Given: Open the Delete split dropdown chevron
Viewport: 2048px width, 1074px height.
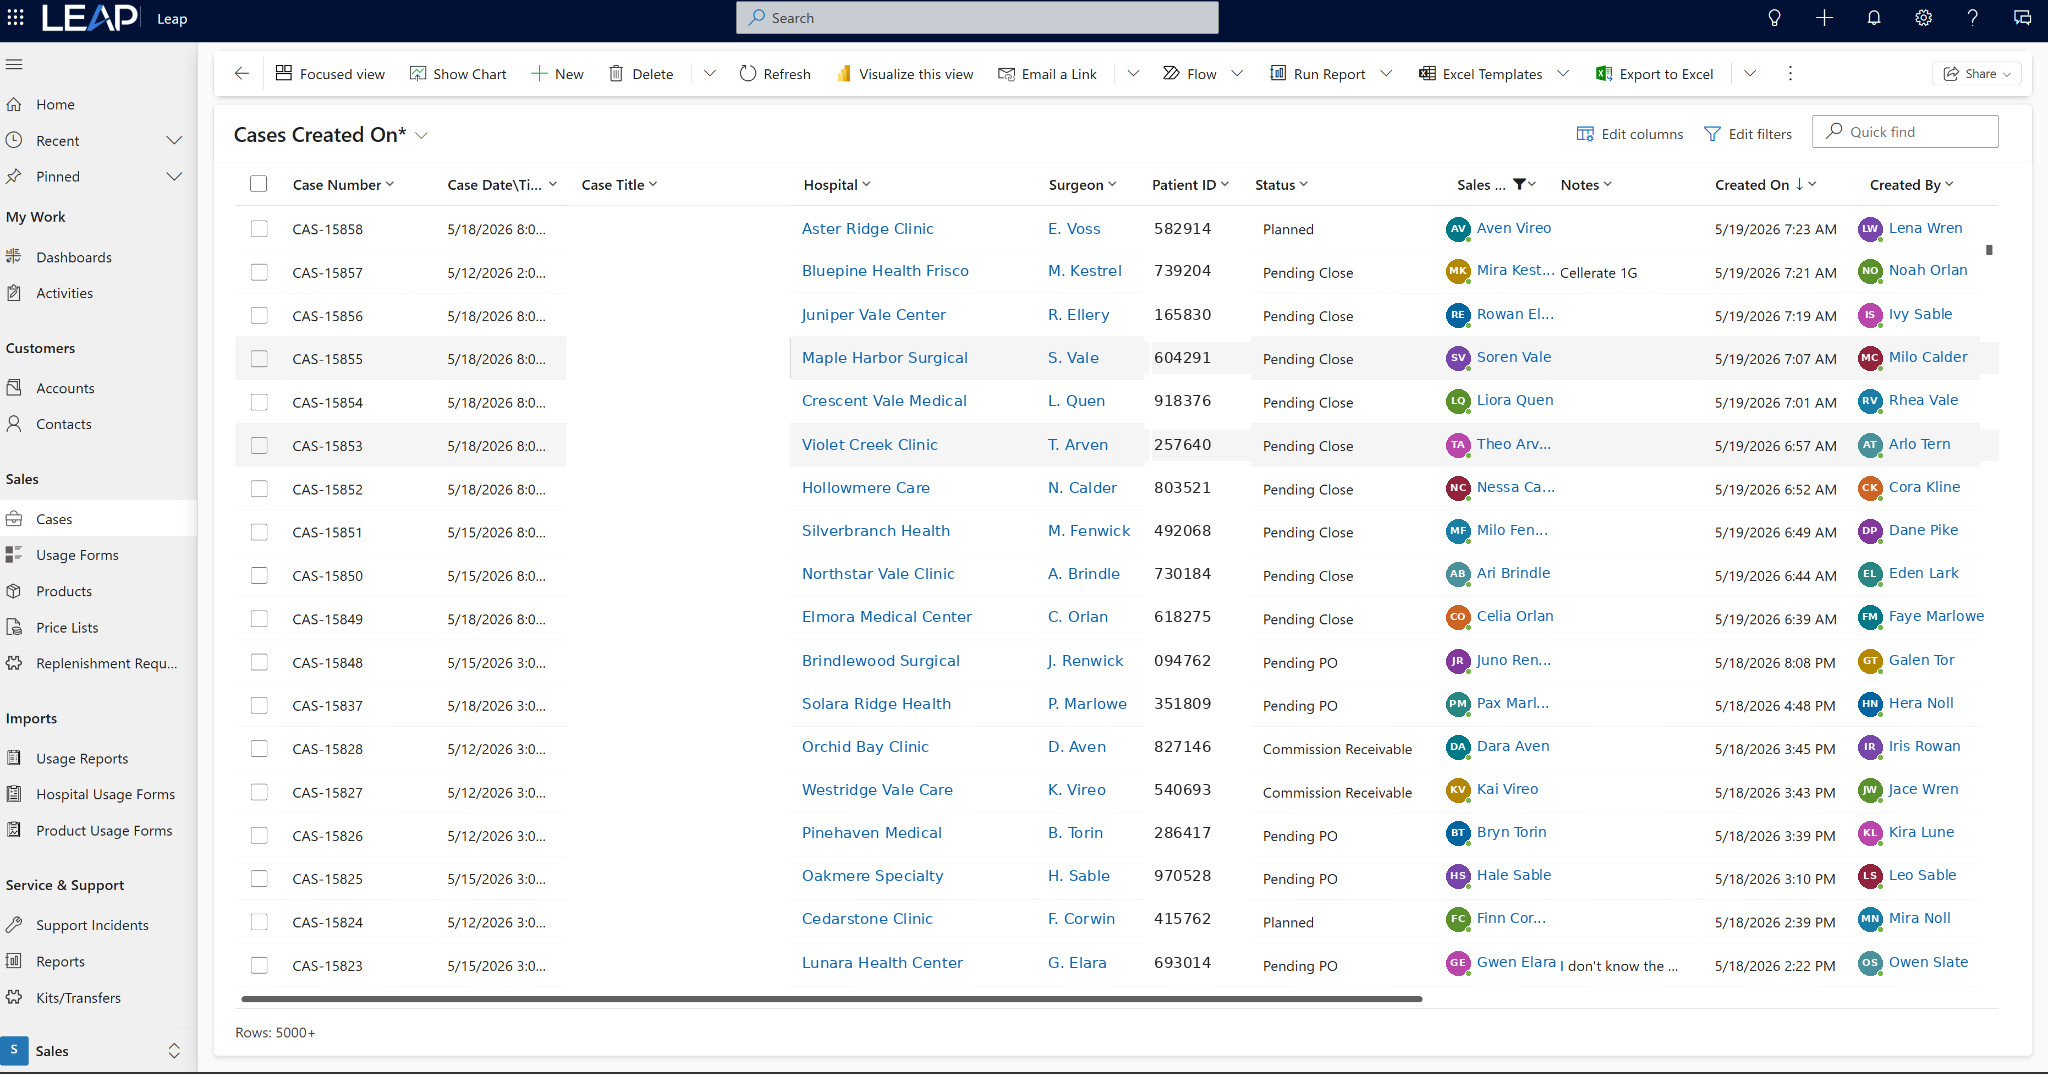Looking at the screenshot, I should pyautogui.click(x=709, y=73).
